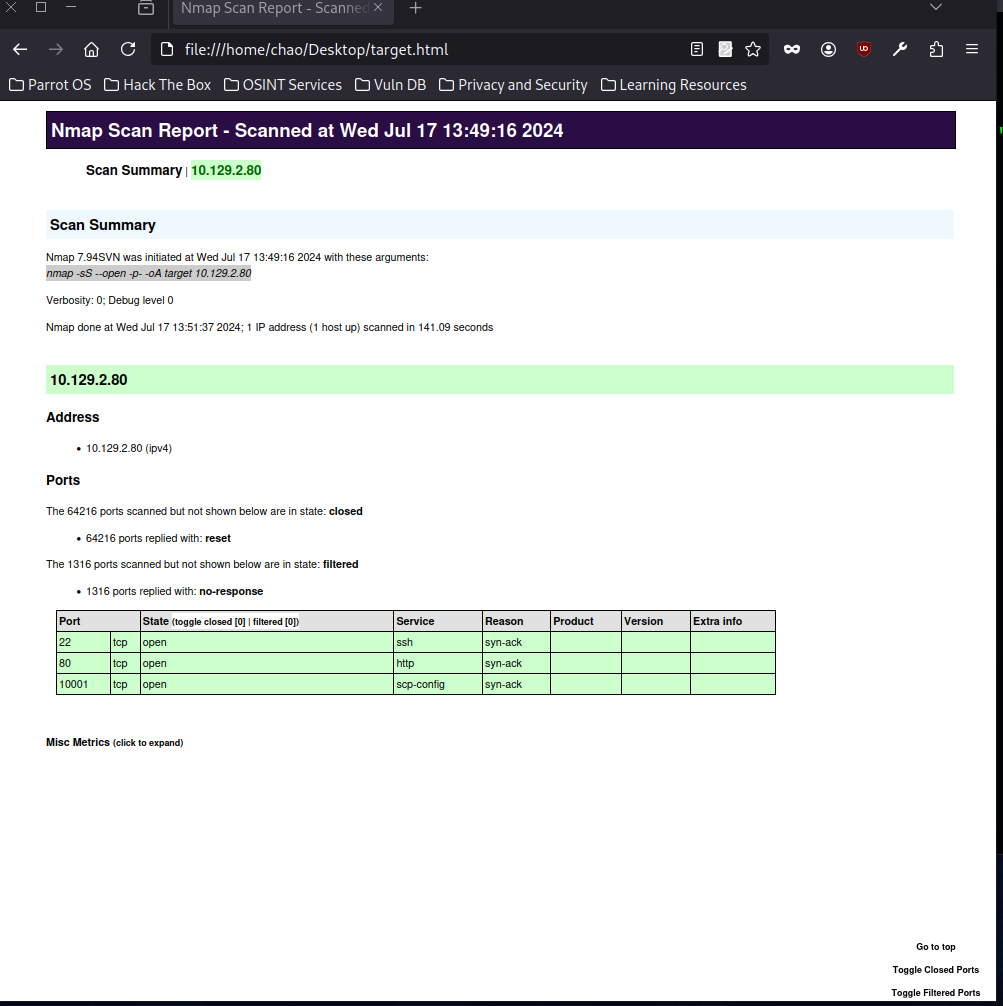Click Toggle Closed Ports link
The width and height of the screenshot is (1003, 1006).
936,970
